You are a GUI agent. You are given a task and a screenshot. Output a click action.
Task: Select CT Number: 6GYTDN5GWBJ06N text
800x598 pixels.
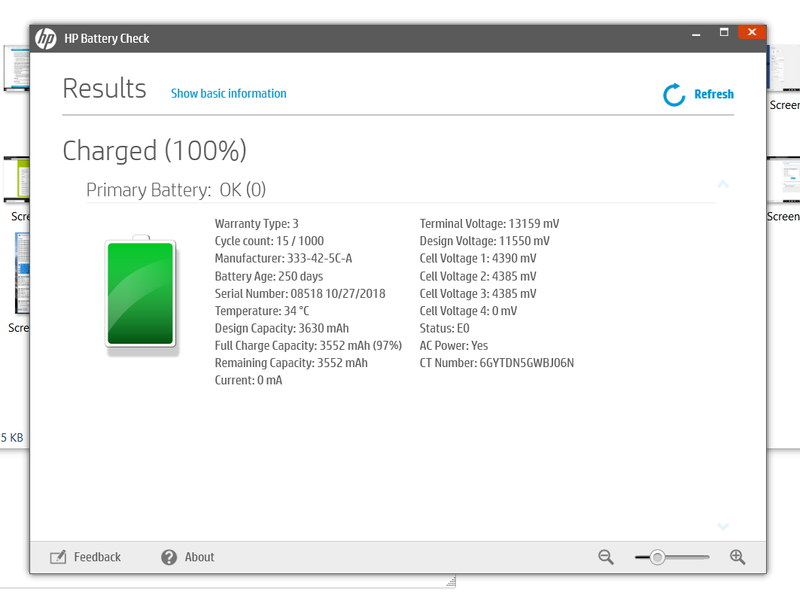[x=497, y=363]
